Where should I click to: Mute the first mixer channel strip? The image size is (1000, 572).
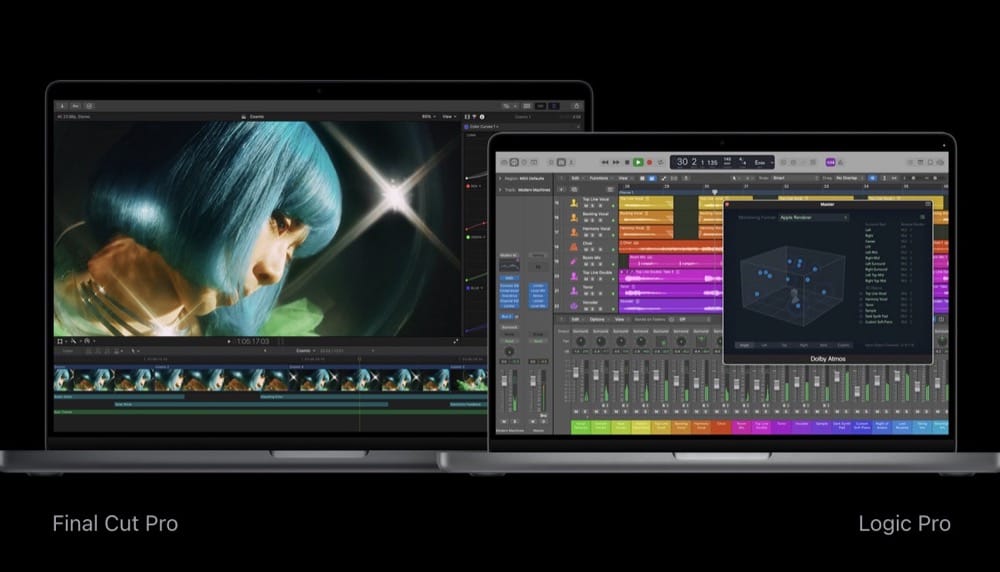pyautogui.click(x=575, y=412)
